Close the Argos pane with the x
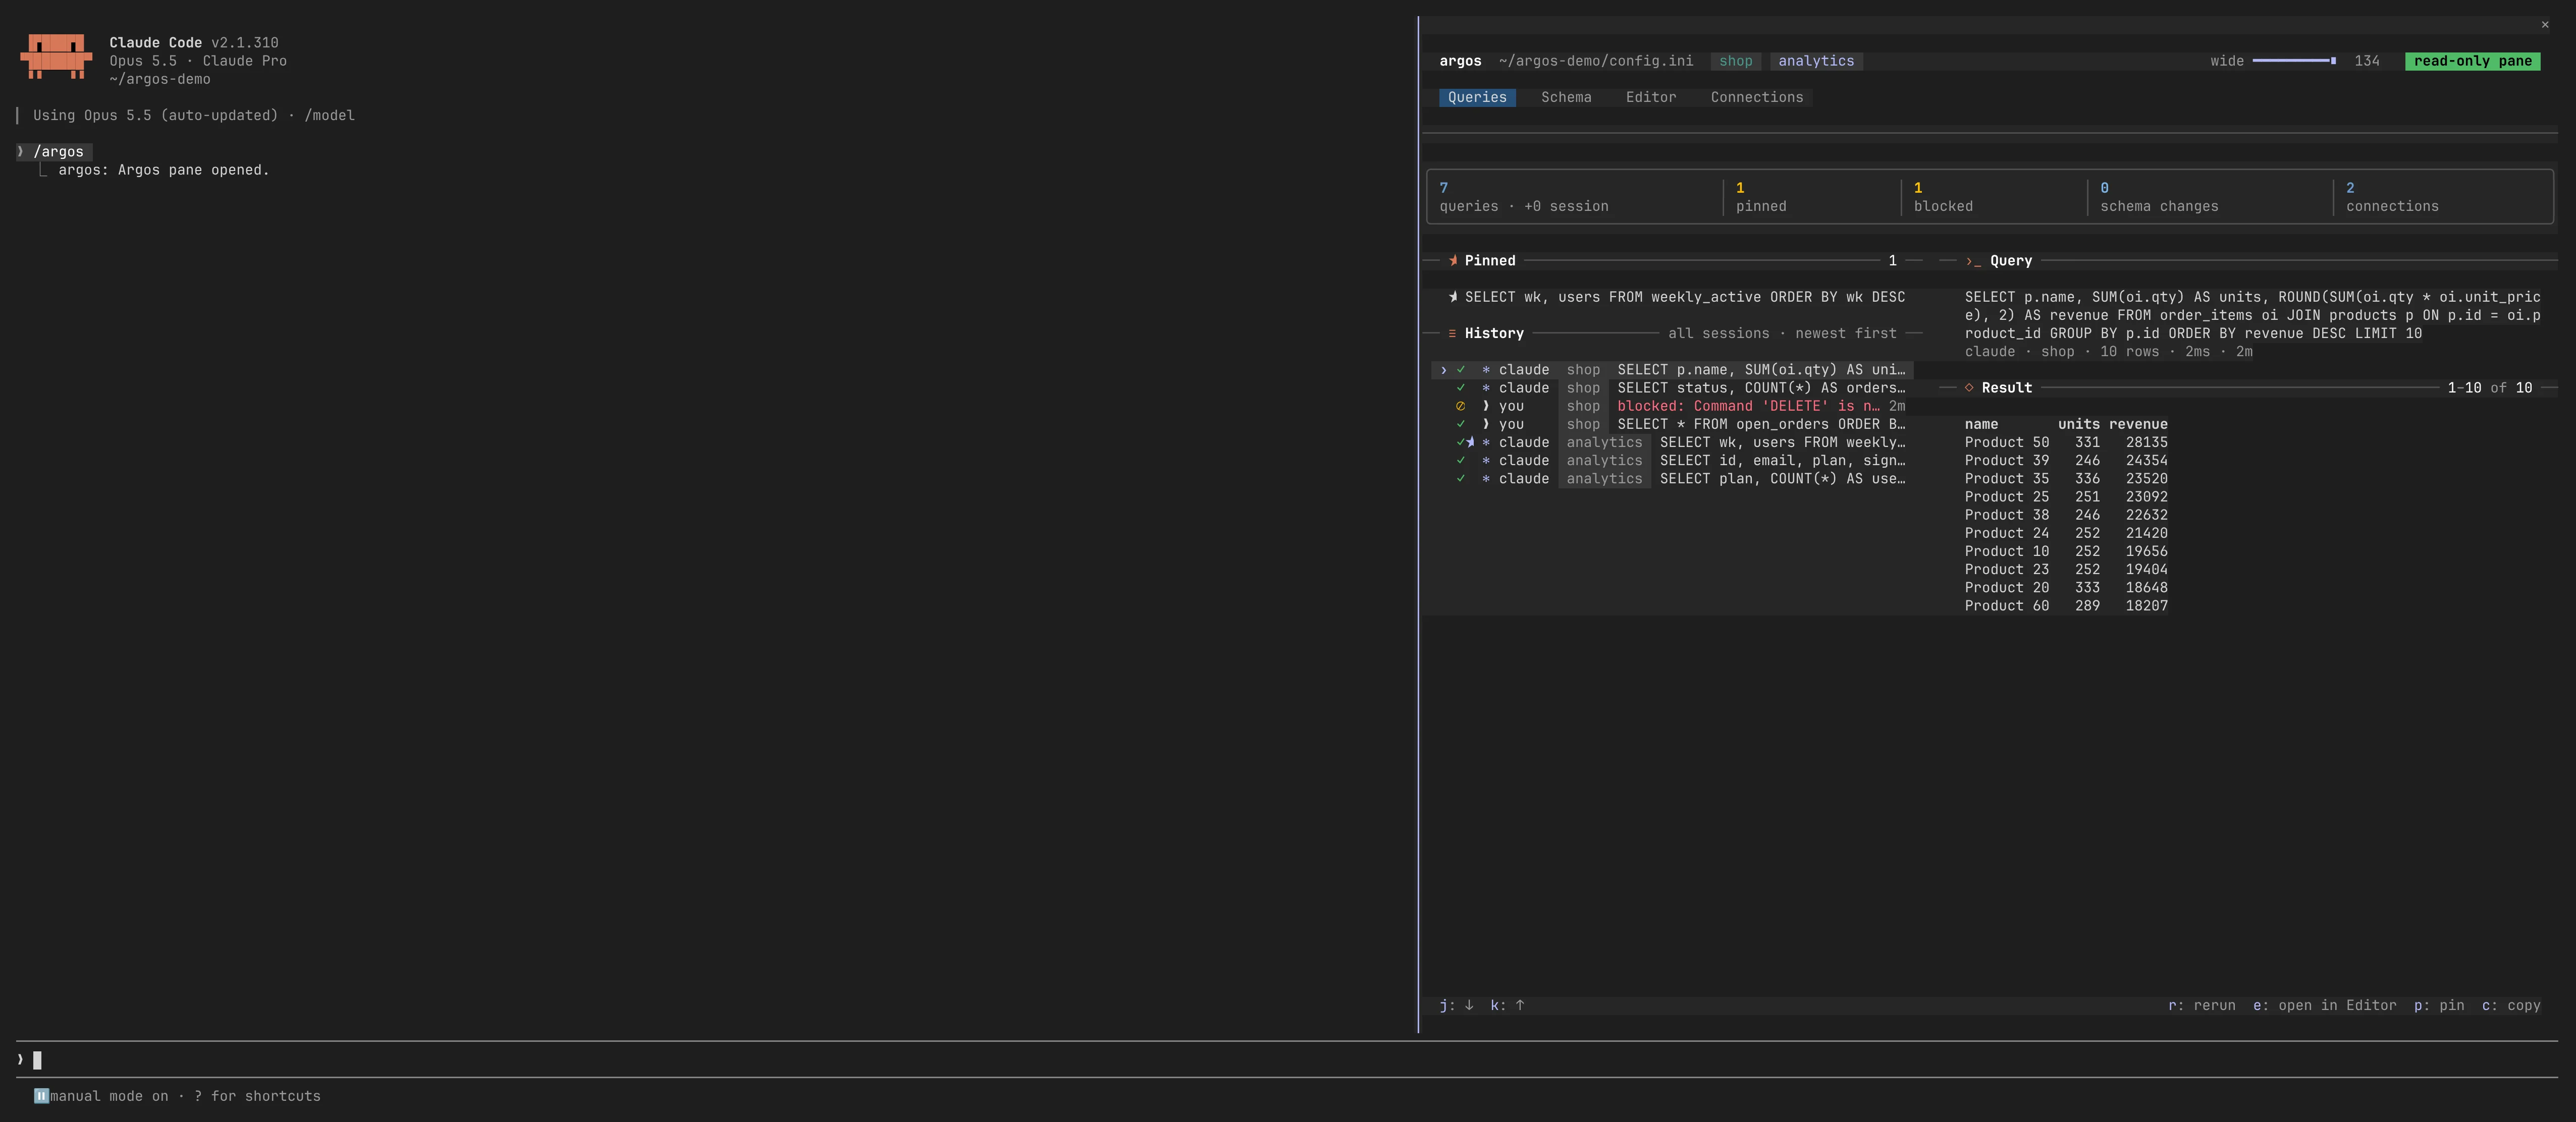Screen dimensions: 2576x1122 click(x=2545, y=25)
